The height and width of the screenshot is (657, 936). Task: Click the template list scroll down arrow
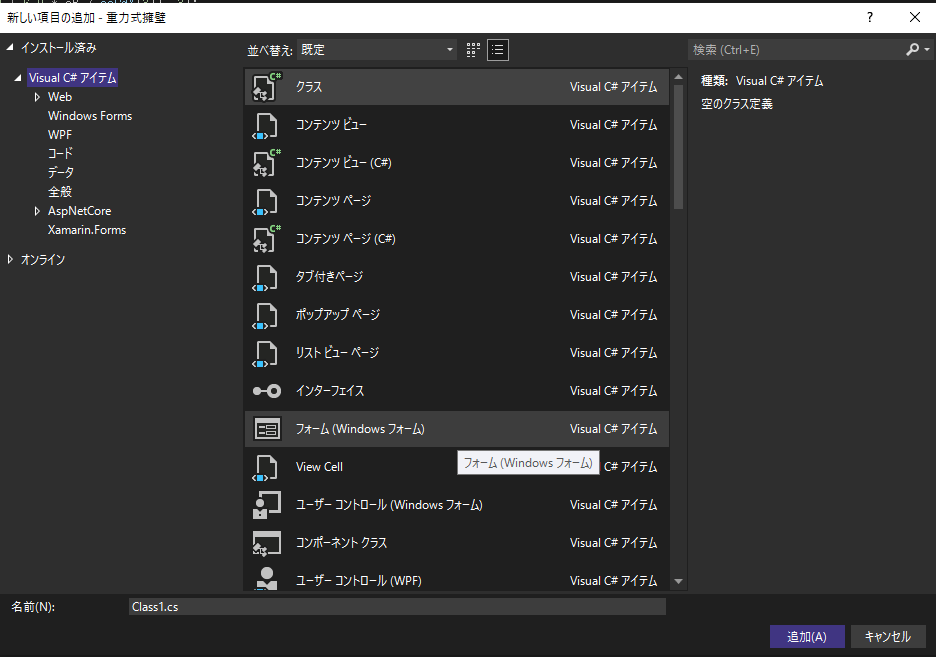(678, 581)
